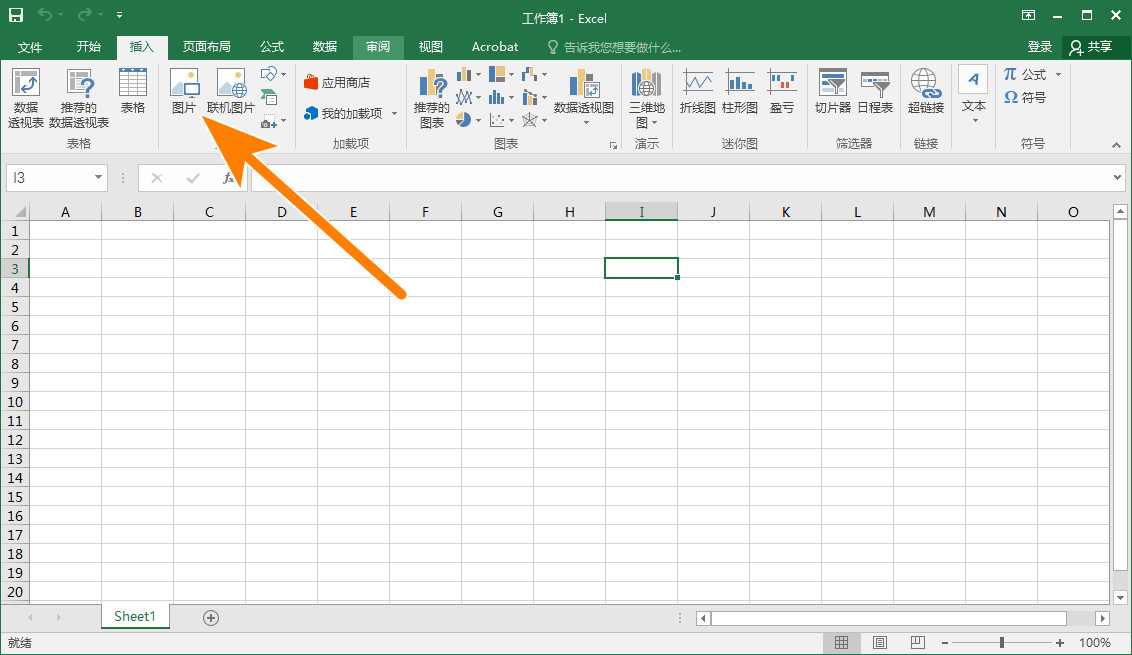
Task: Insert a 超链接 hyperlink
Action: tap(925, 91)
